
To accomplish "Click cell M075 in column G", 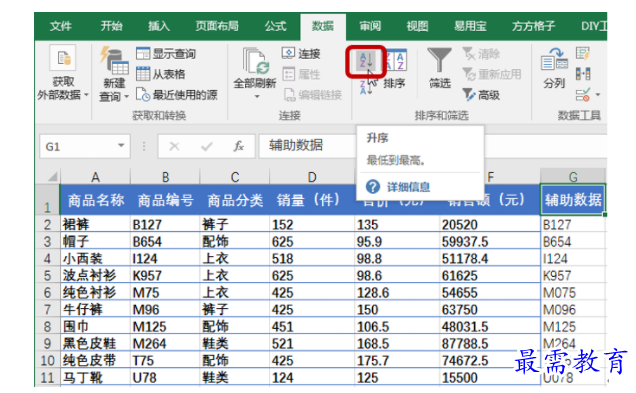I will pos(573,292).
